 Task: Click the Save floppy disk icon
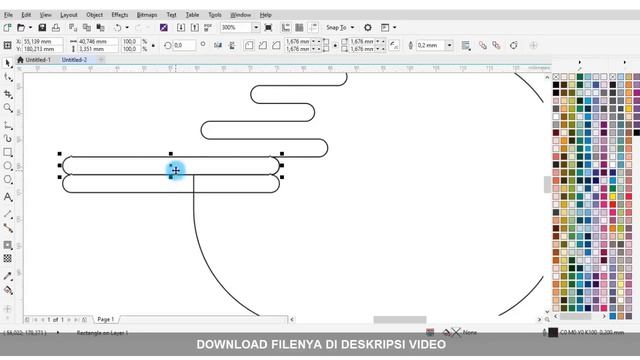click(x=42, y=27)
